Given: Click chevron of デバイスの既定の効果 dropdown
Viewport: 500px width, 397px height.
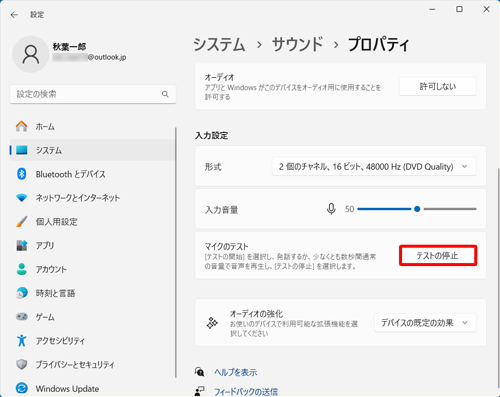Looking at the screenshot, I should click(x=465, y=323).
